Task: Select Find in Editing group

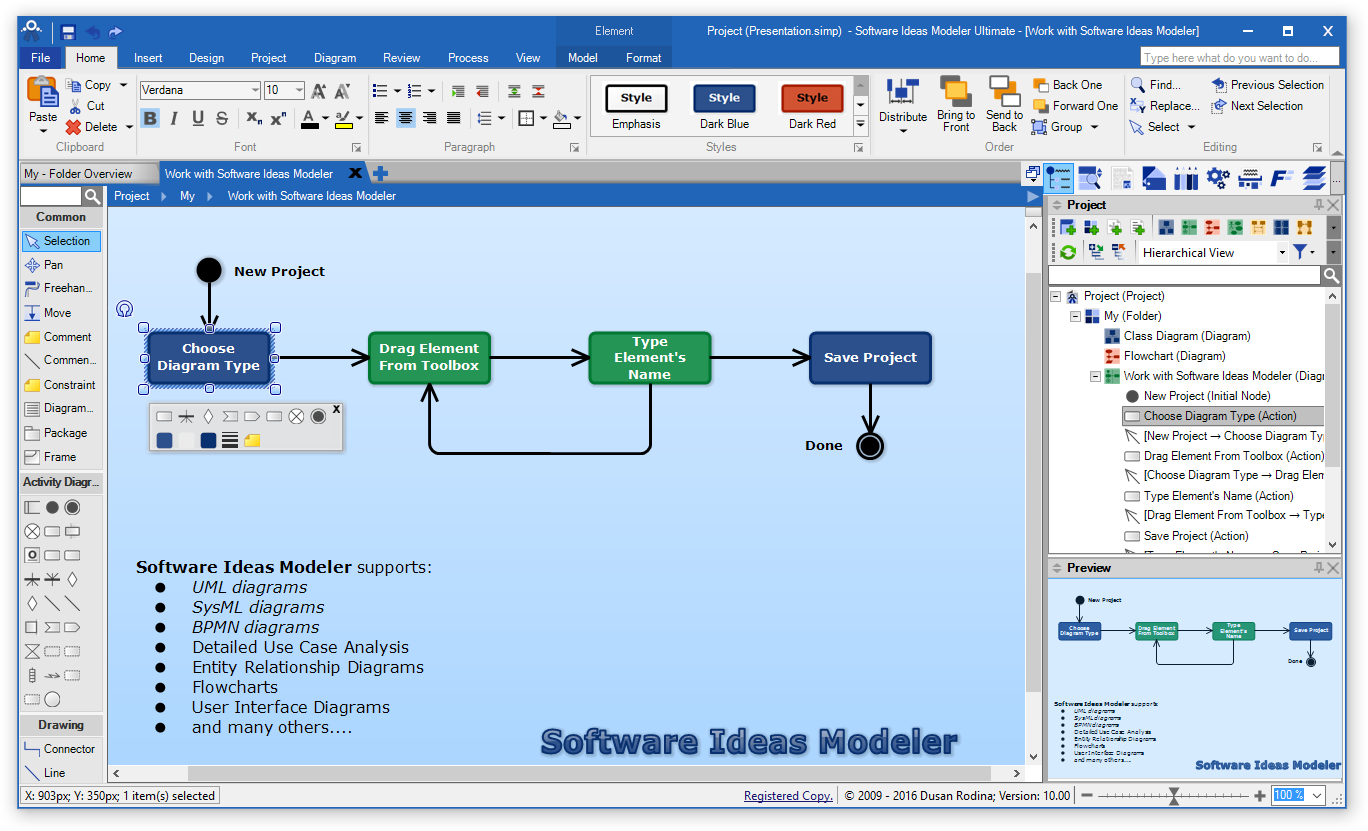Action: [x=1155, y=85]
